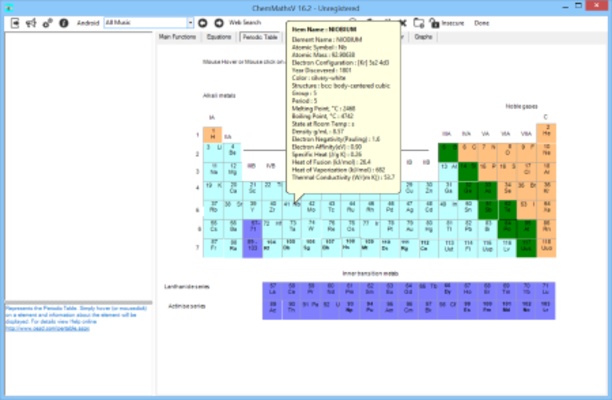Viewport: 612px width, 400px height.
Task: Select the Technetium (43 Tc) cell
Action: [331, 210]
